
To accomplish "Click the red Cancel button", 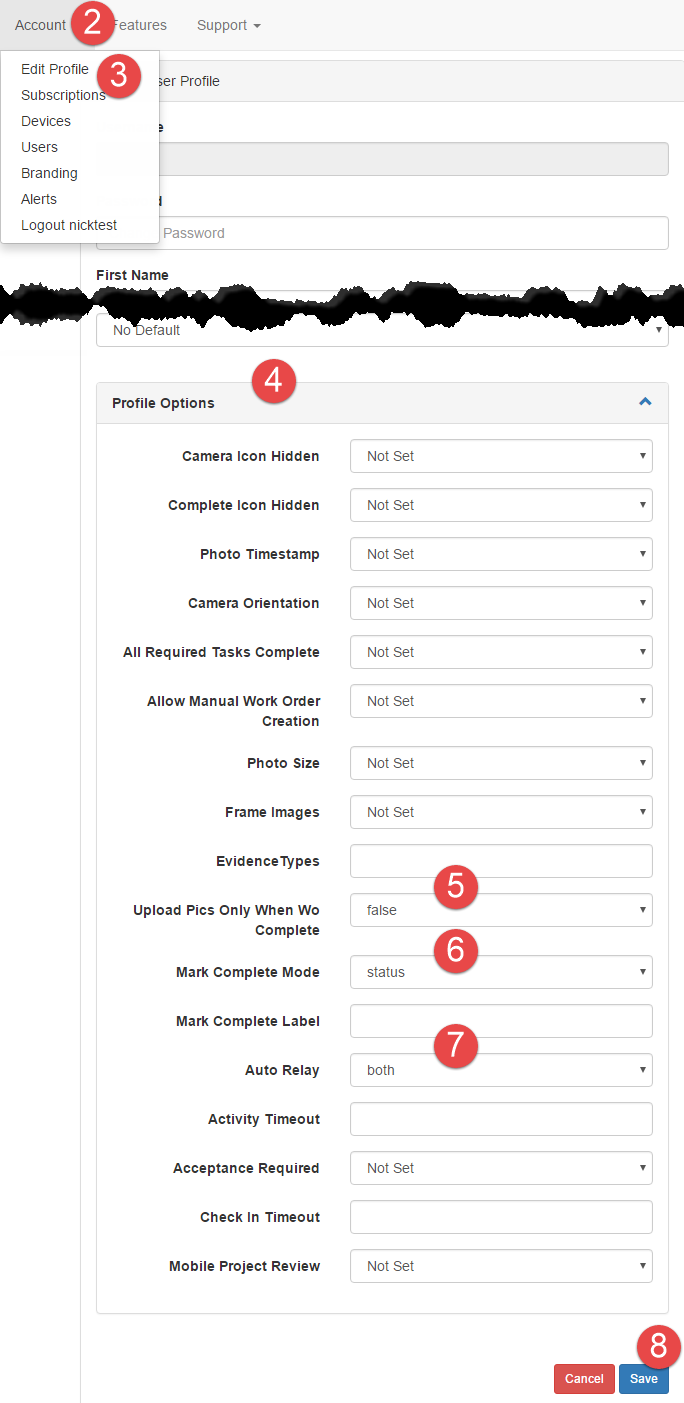I will (584, 1379).
